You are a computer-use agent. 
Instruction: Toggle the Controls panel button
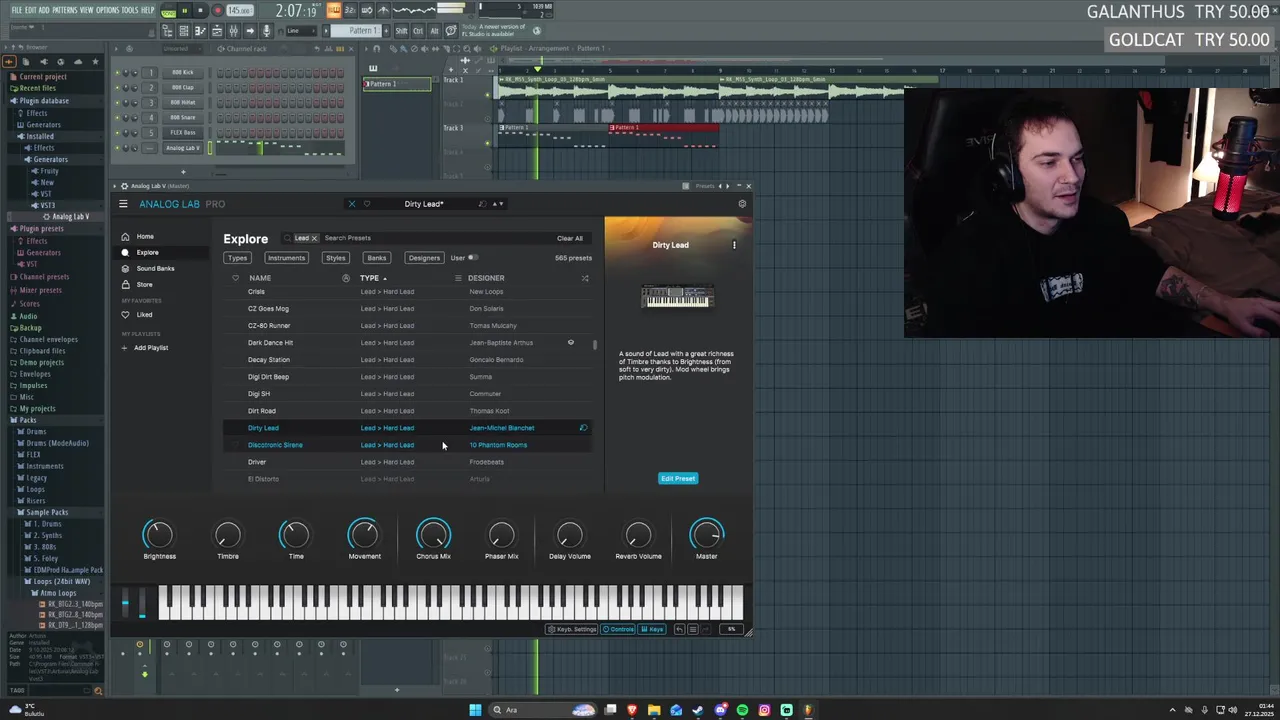pos(618,629)
